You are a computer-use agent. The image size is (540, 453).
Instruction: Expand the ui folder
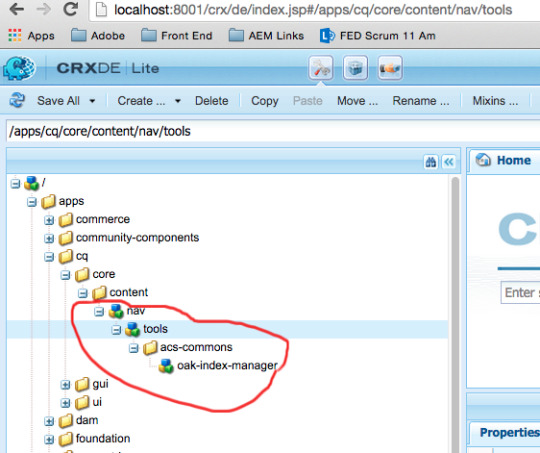click(x=65, y=403)
